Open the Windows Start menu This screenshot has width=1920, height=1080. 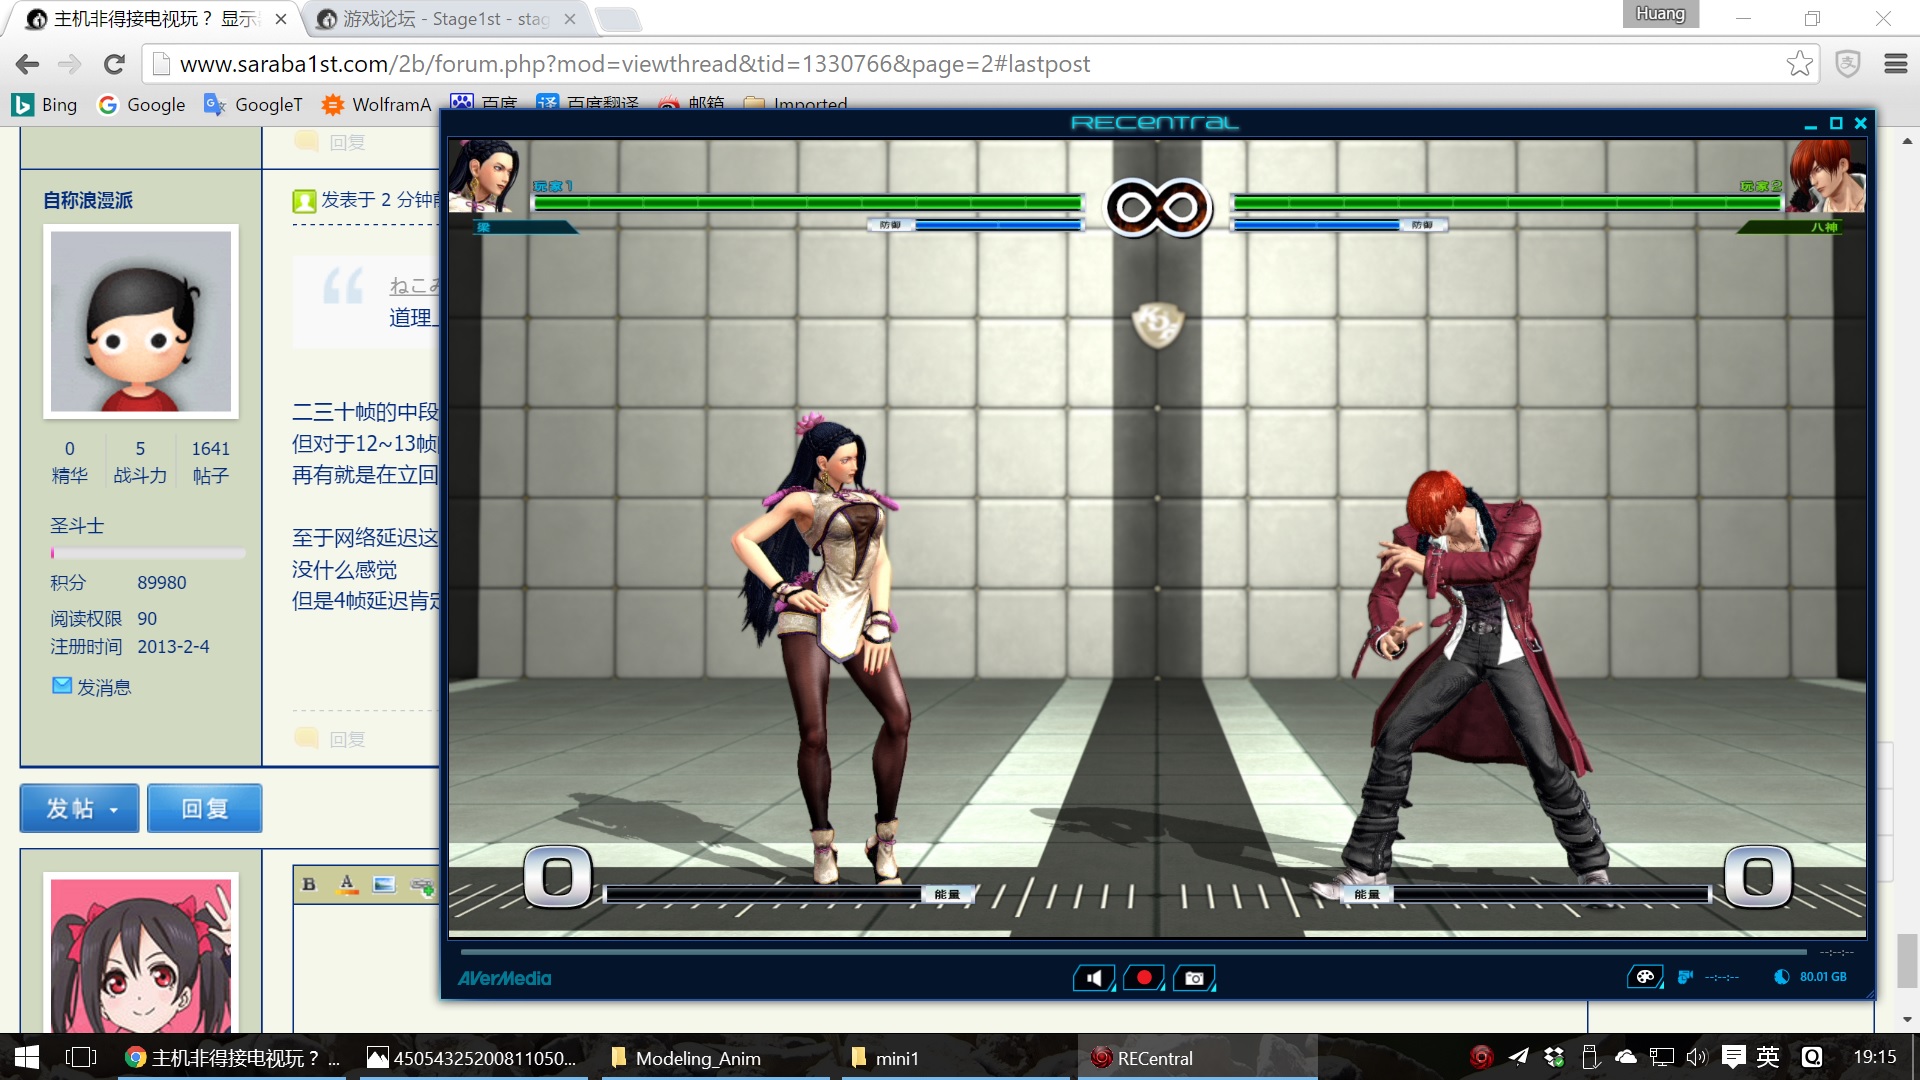coord(26,1057)
